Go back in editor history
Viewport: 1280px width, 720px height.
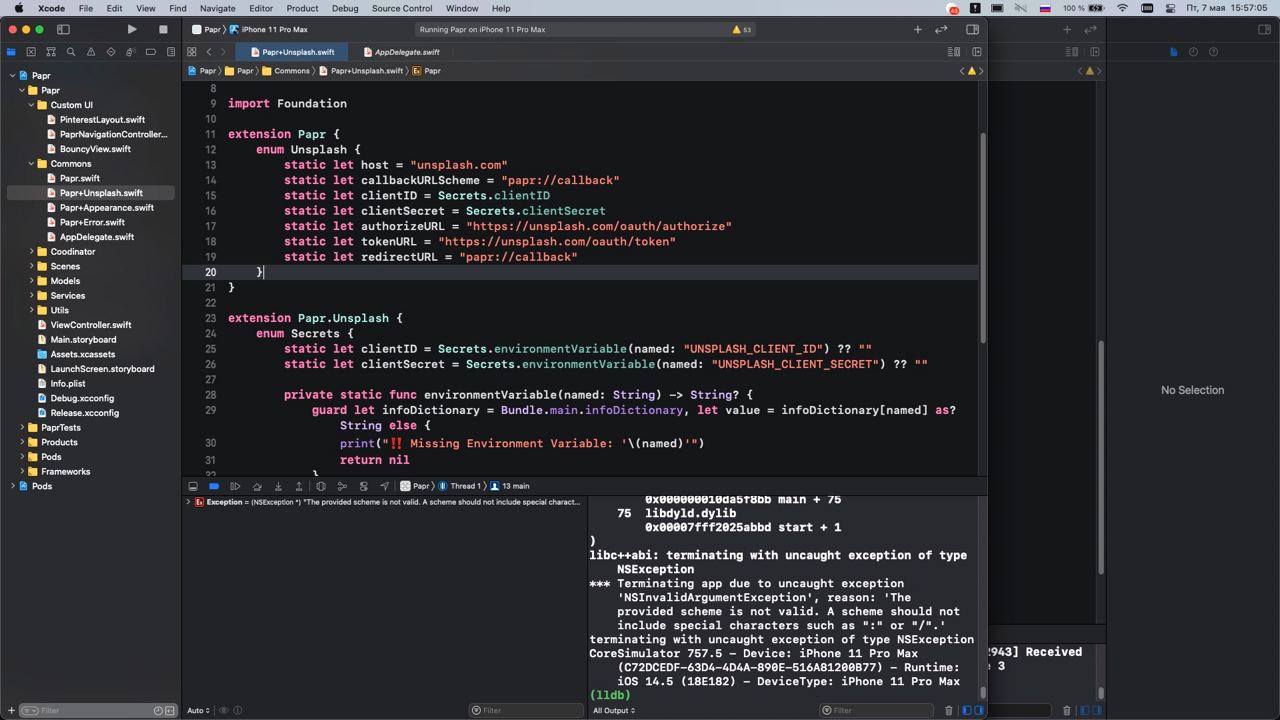click(209, 52)
